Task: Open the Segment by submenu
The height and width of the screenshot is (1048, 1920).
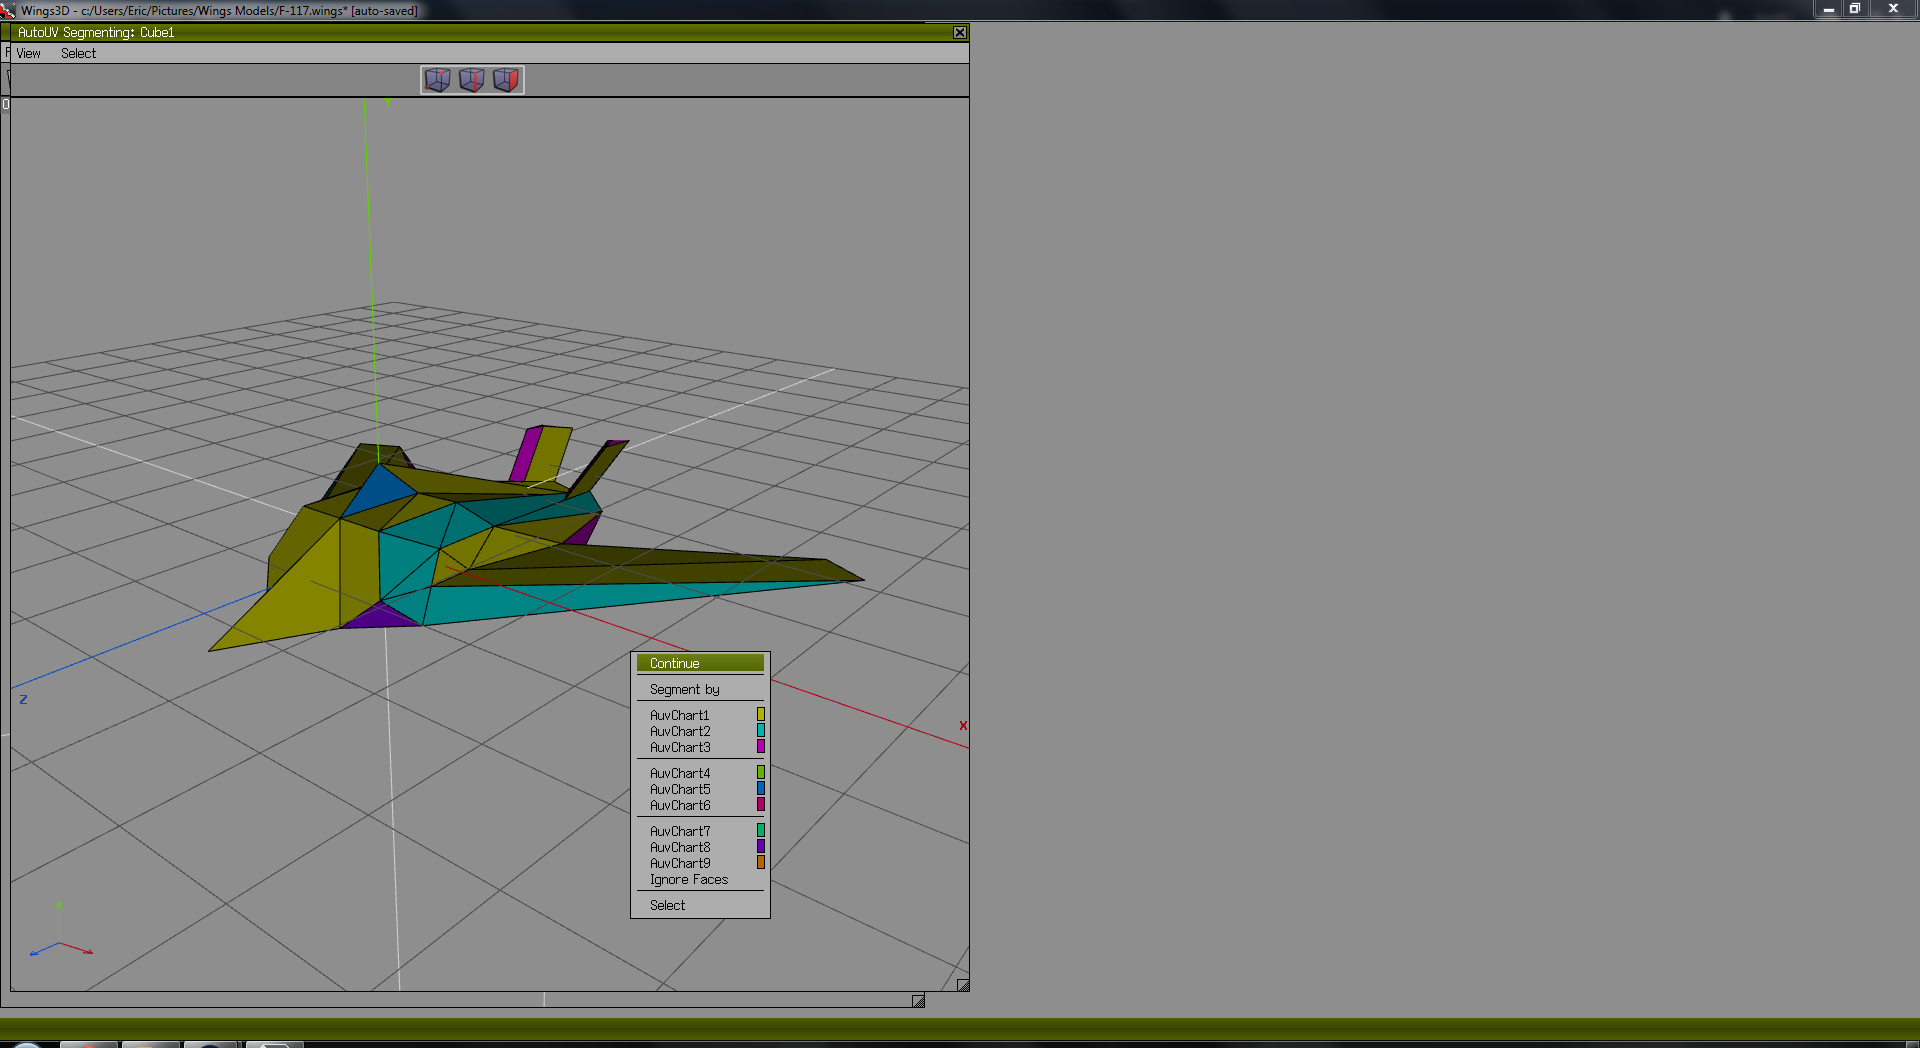Action: coord(700,689)
